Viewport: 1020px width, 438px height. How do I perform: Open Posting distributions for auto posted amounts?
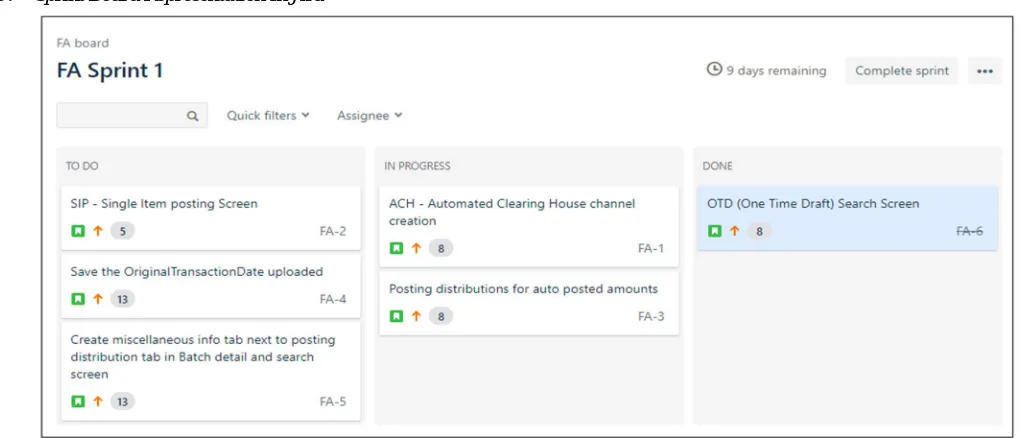click(x=529, y=303)
